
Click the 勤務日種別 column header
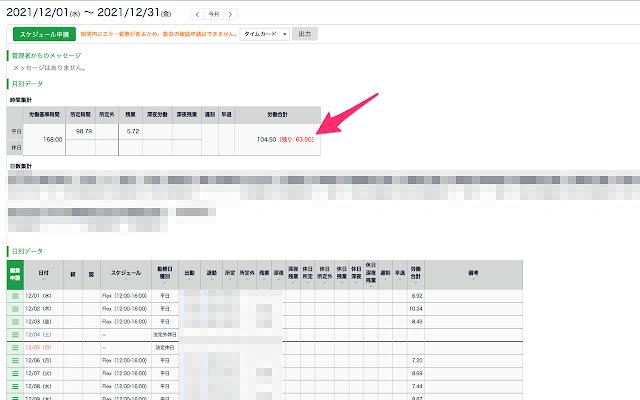[x=165, y=273]
